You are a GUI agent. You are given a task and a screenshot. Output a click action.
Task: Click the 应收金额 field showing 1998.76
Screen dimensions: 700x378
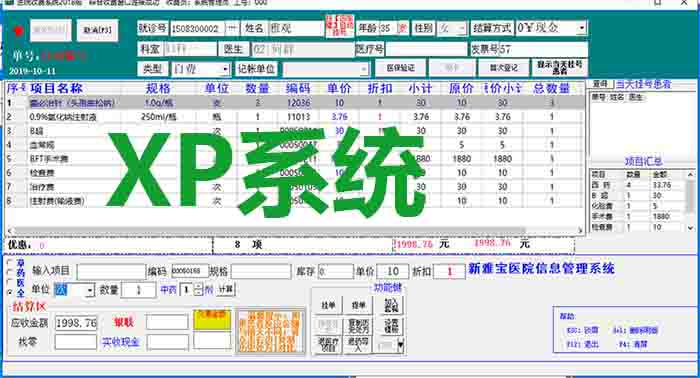point(76,323)
